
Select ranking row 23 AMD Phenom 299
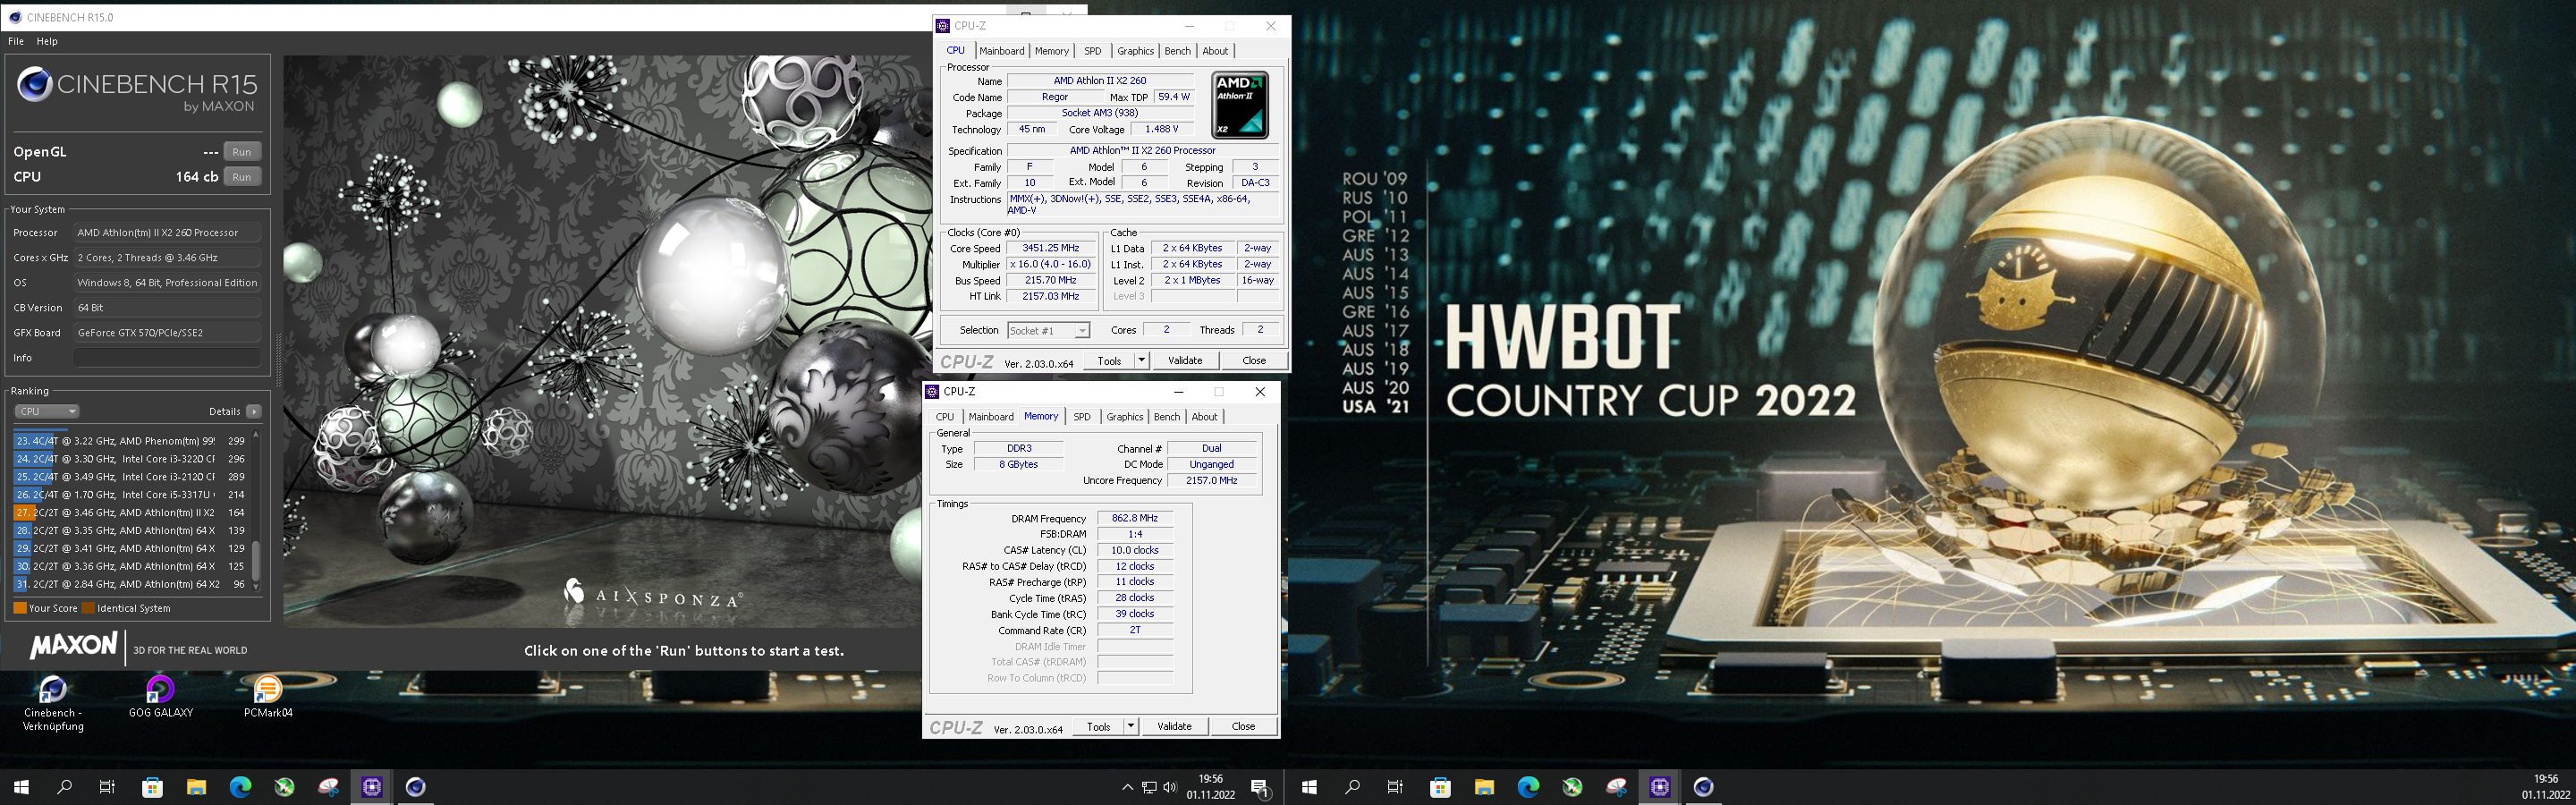pos(130,441)
